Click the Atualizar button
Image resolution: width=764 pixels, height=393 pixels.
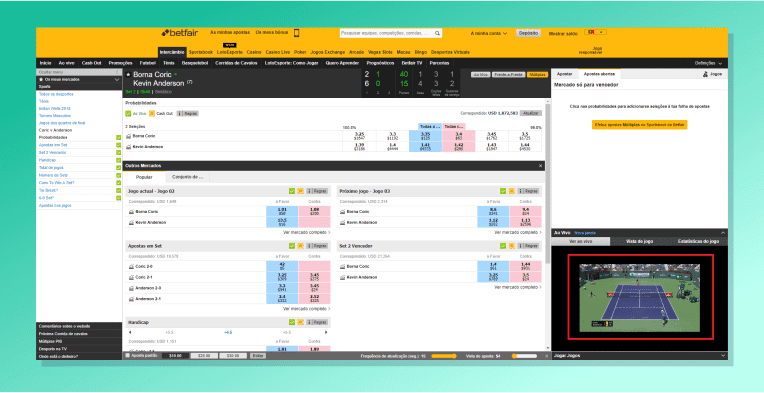[531, 113]
